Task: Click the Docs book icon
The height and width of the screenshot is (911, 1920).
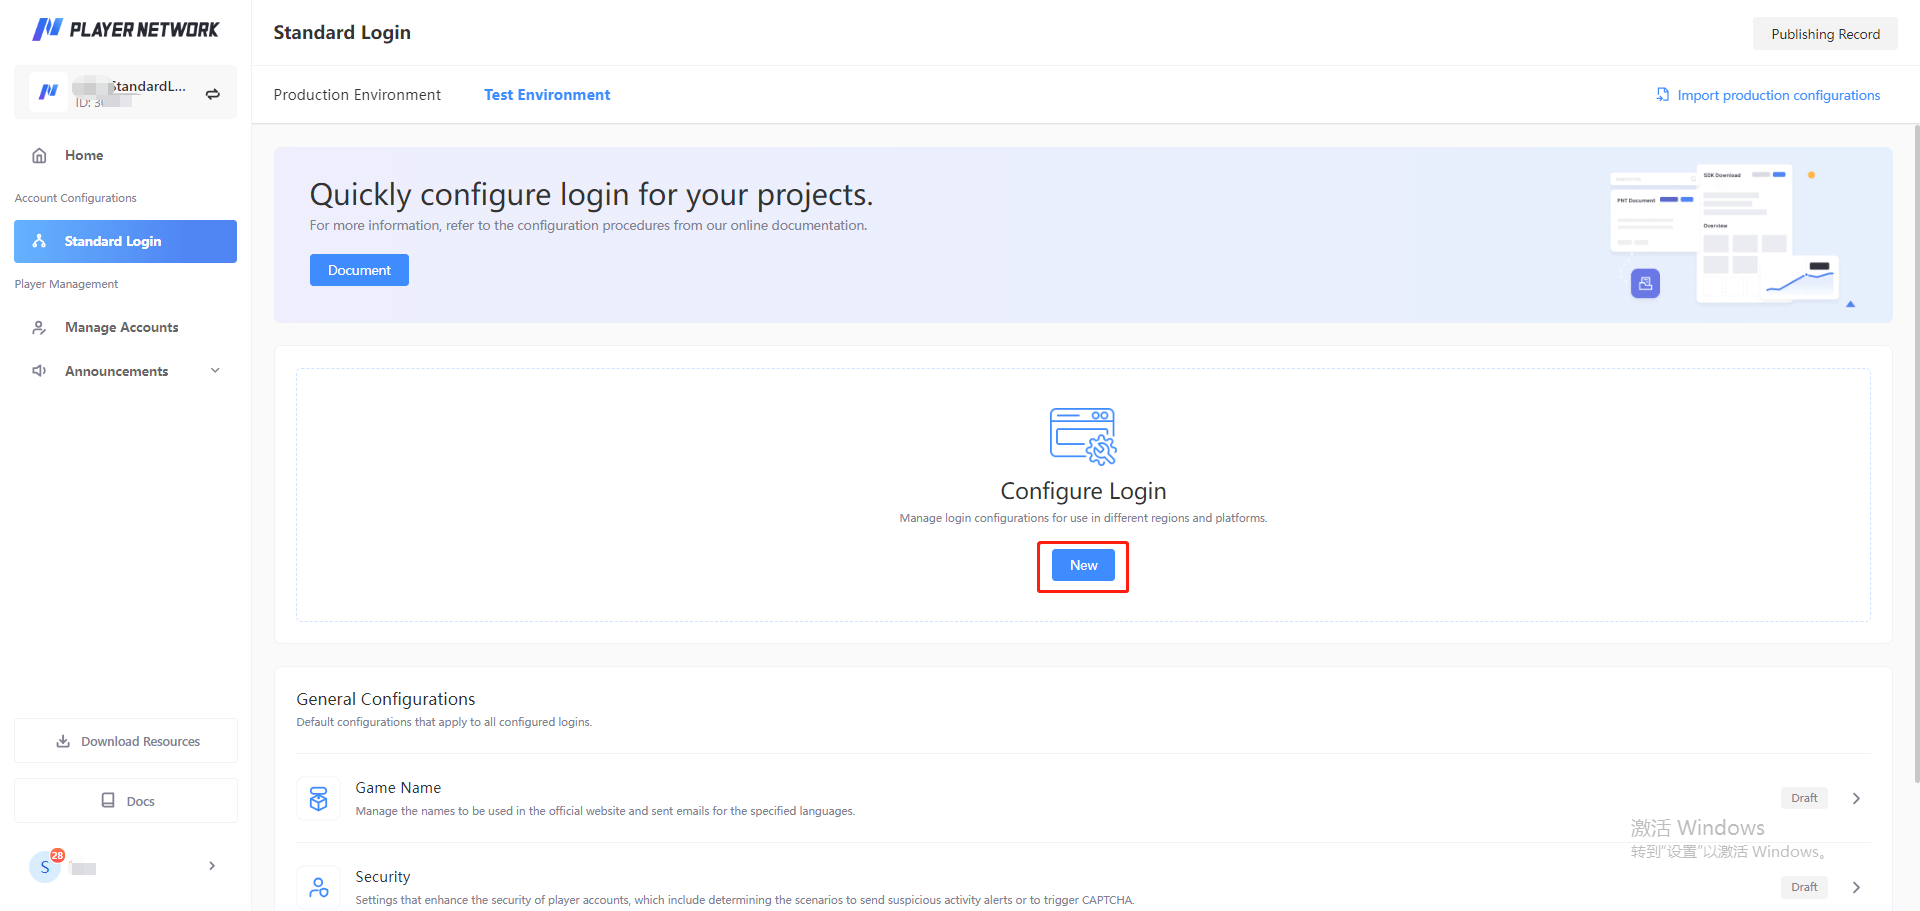Action: (108, 800)
